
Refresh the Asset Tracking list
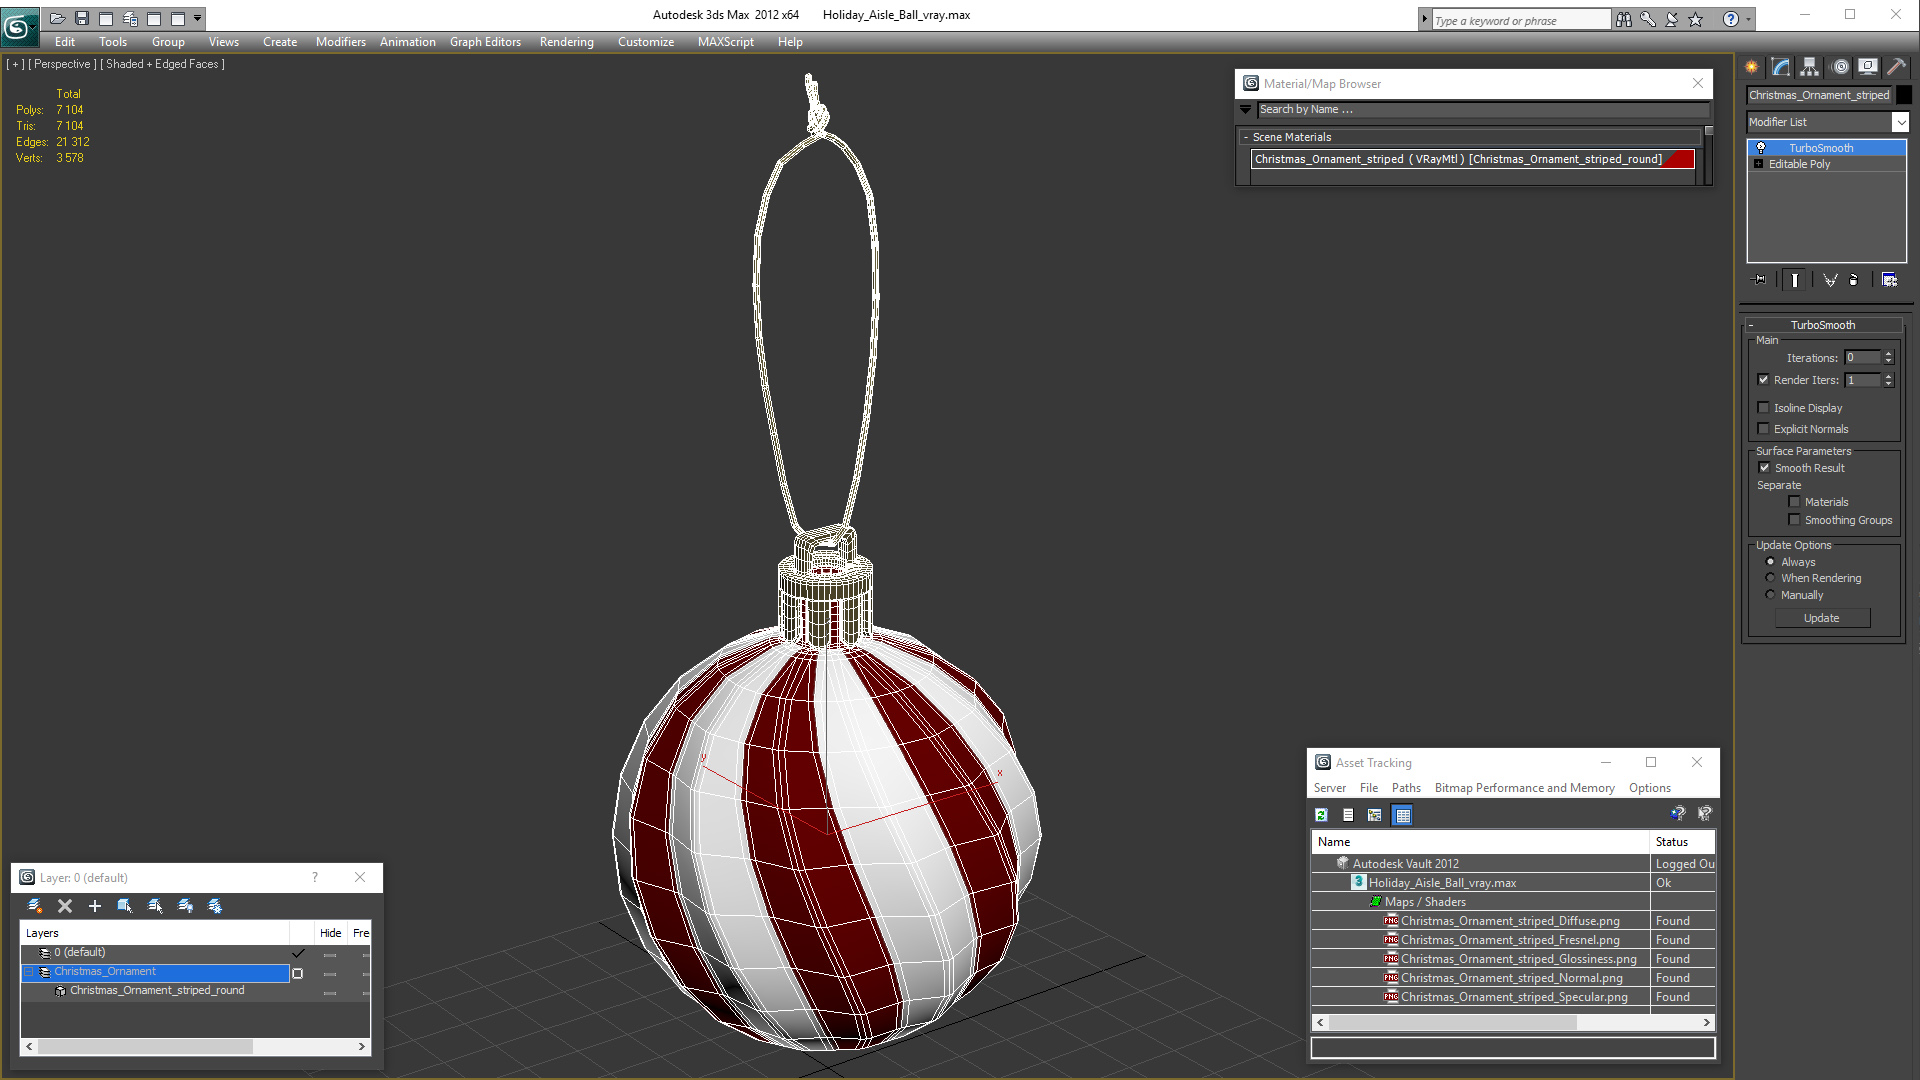click(x=1321, y=815)
